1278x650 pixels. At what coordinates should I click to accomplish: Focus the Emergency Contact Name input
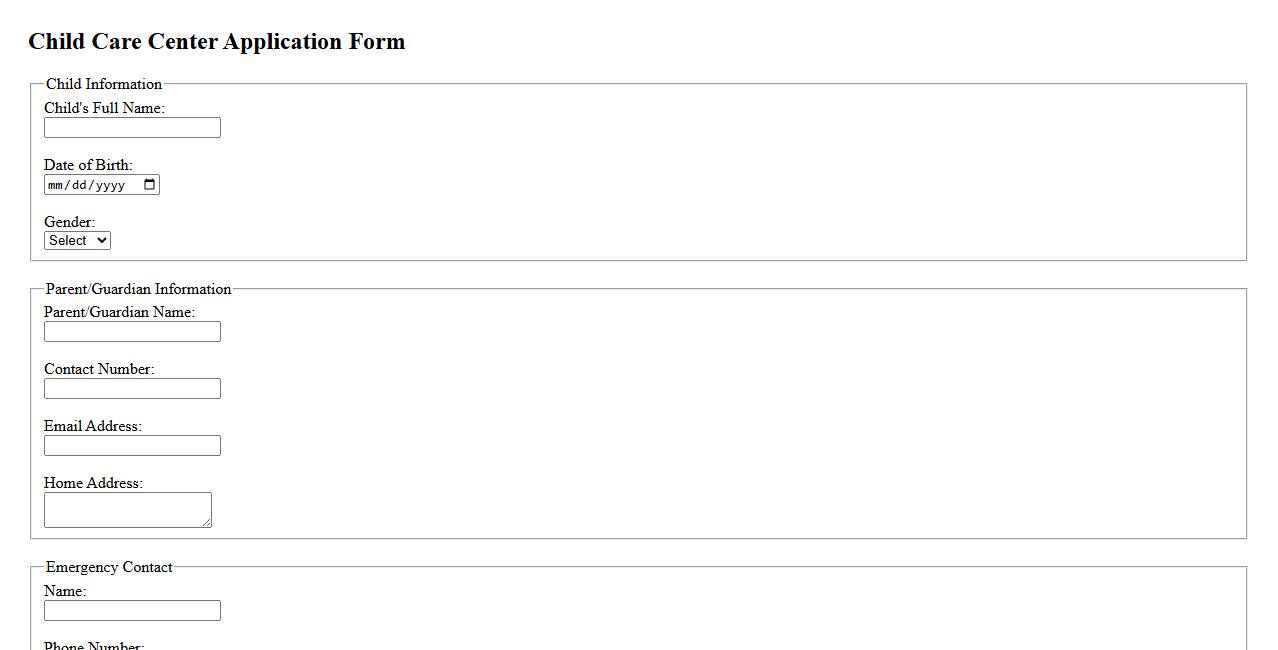pos(132,611)
